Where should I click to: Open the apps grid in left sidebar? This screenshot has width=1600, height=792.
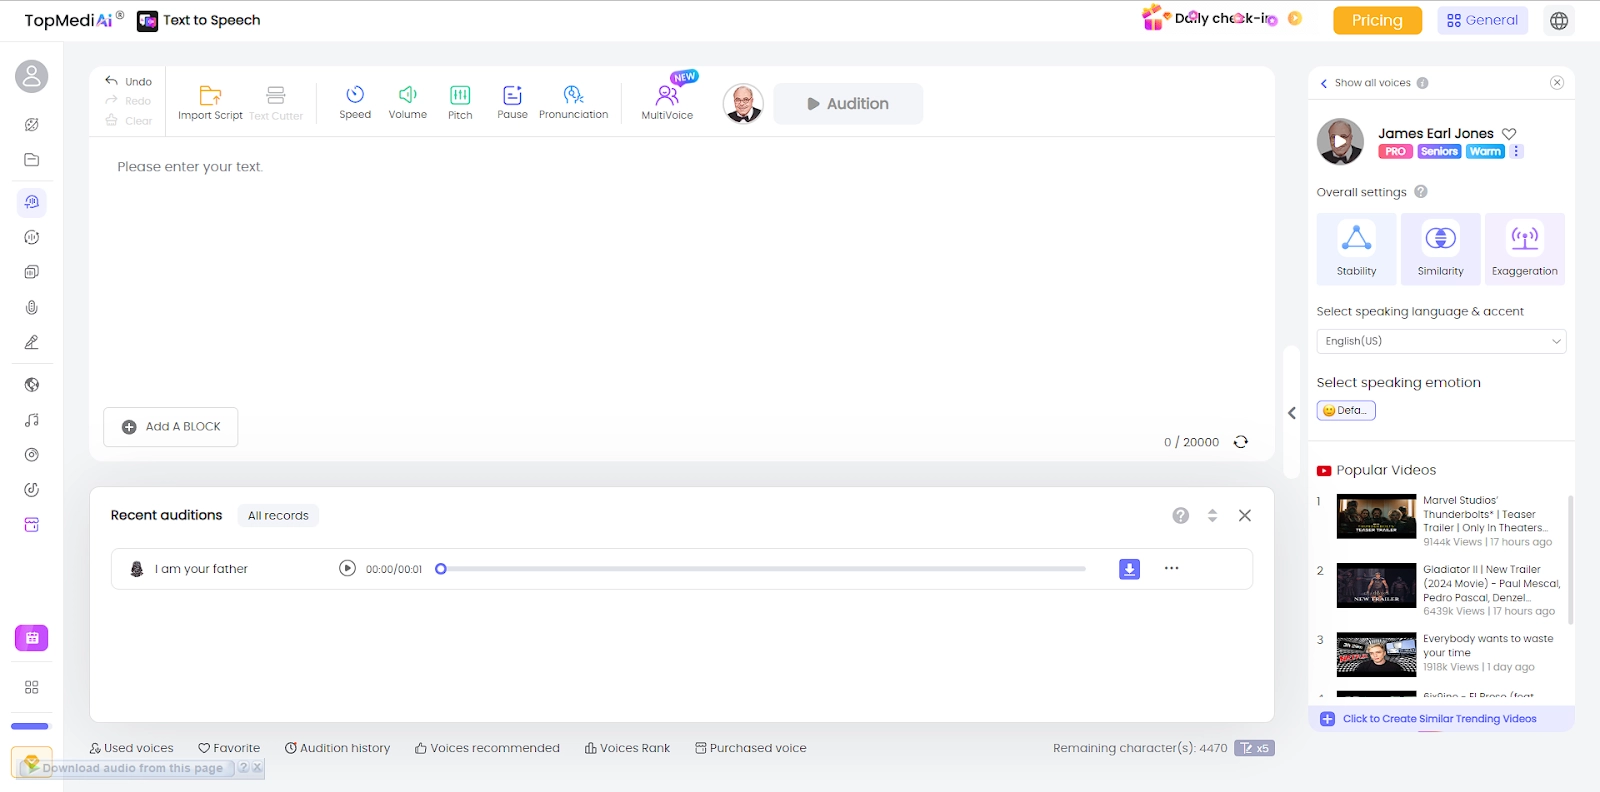32,687
